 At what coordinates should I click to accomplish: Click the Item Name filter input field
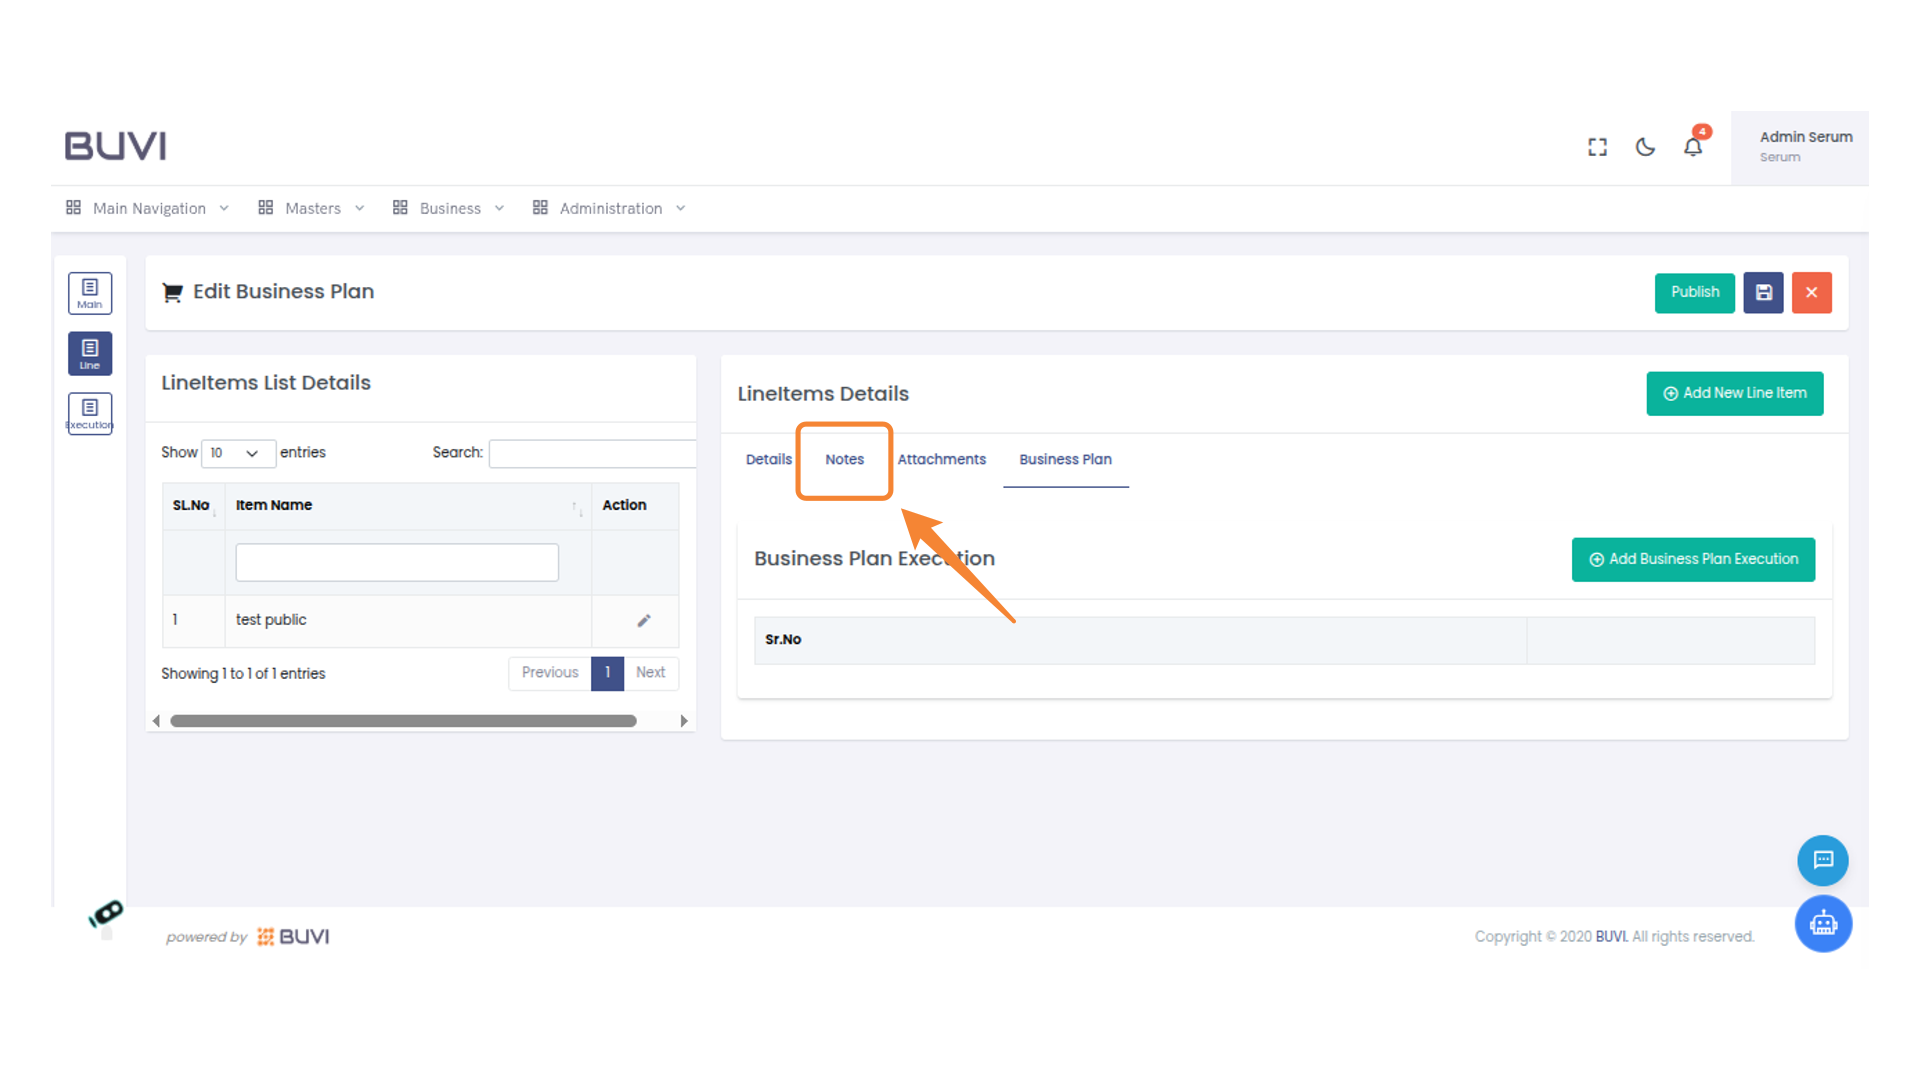pos(396,562)
